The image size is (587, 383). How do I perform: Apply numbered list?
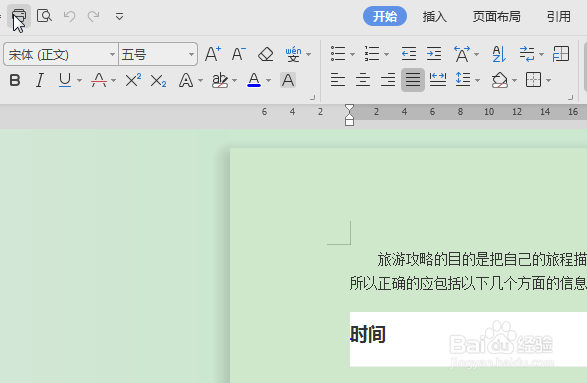372,54
